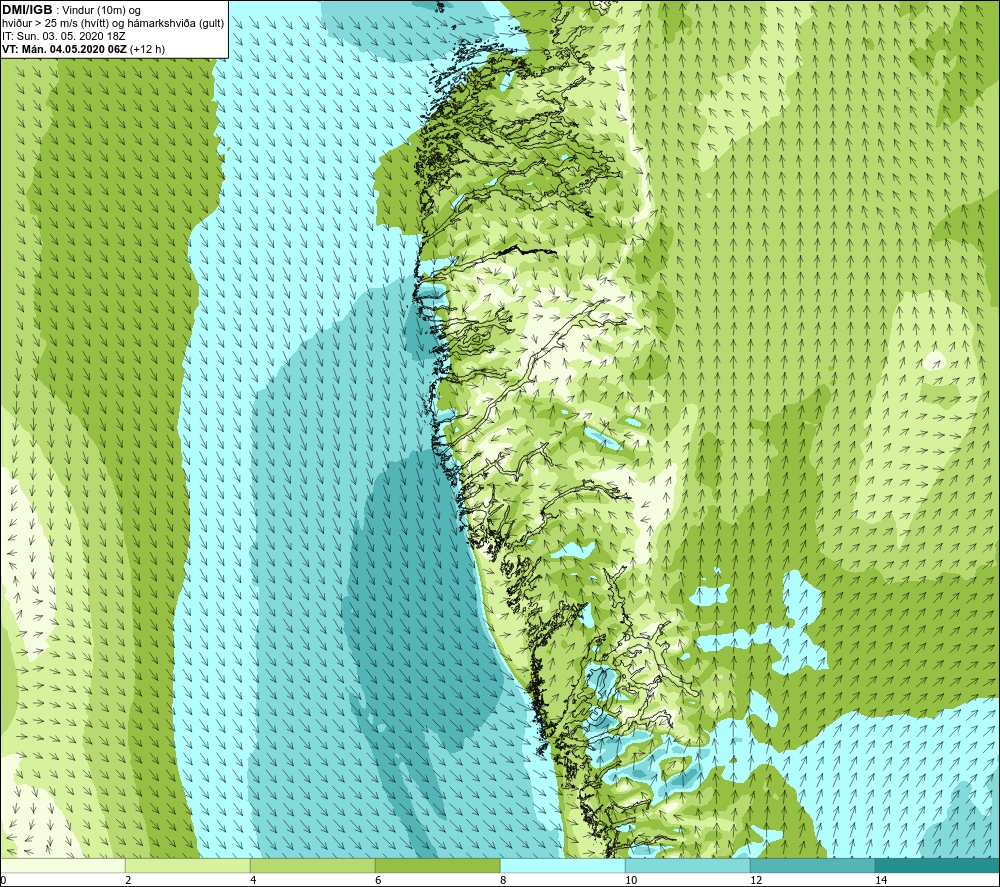Click the 'IT: Sun. 03. 05. 2020 18Z' line
1000x887 pixels.
click(x=64, y=36)
